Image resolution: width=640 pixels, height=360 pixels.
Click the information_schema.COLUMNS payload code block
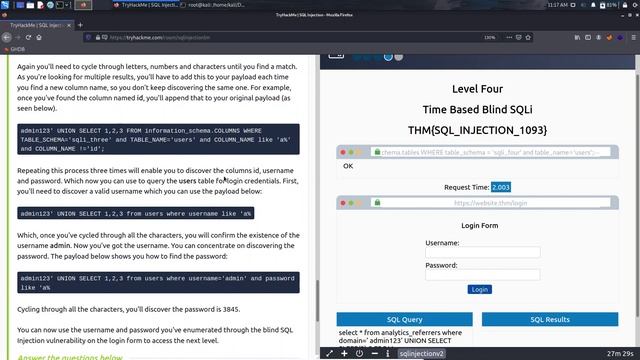158,140
